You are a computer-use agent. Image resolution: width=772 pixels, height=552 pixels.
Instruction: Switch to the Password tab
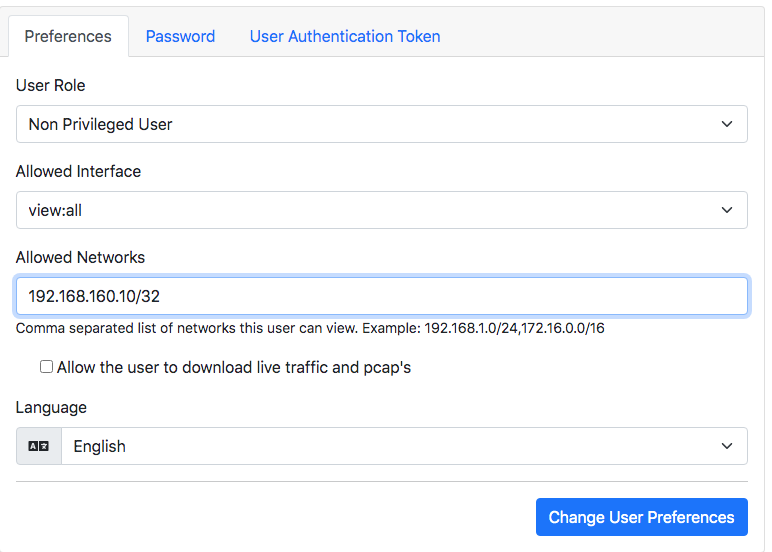point(180,36)
